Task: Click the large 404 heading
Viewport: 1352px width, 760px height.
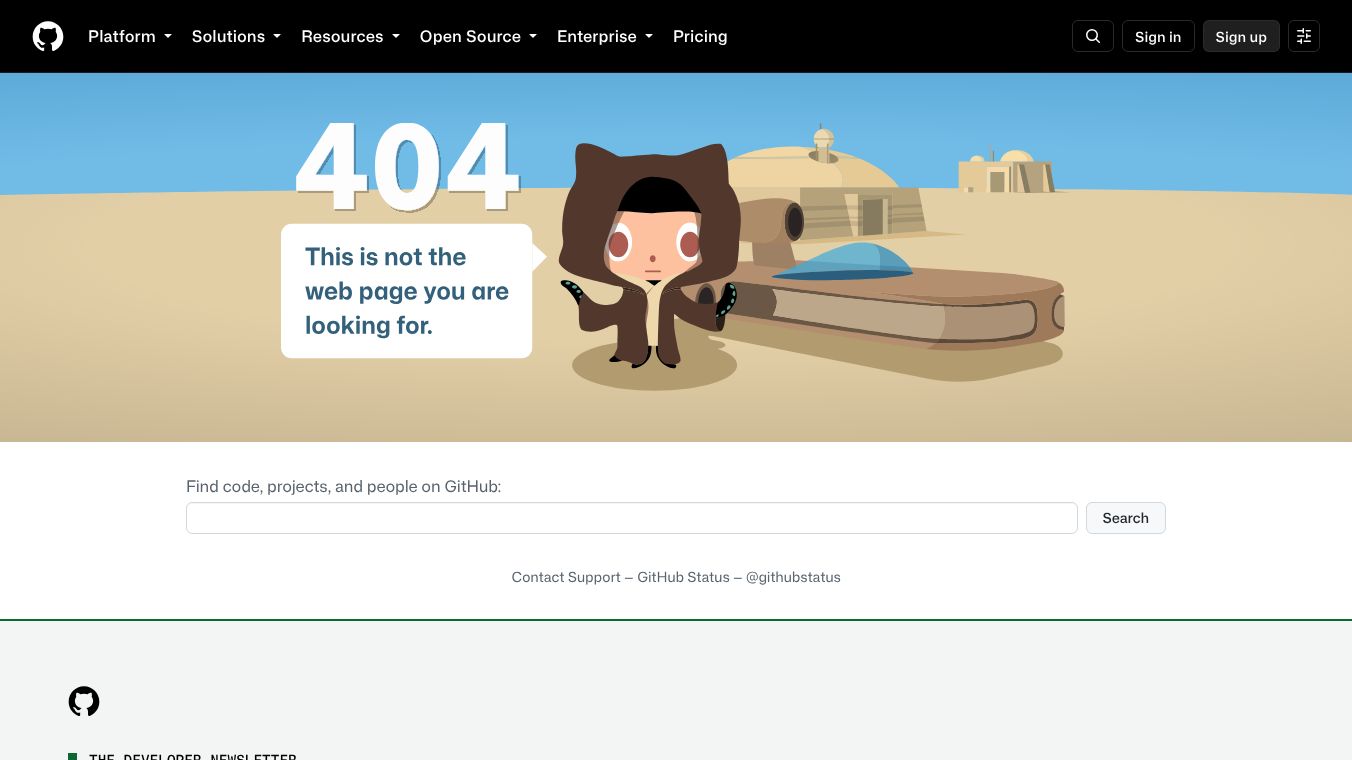Action: (x=408, y=167)
